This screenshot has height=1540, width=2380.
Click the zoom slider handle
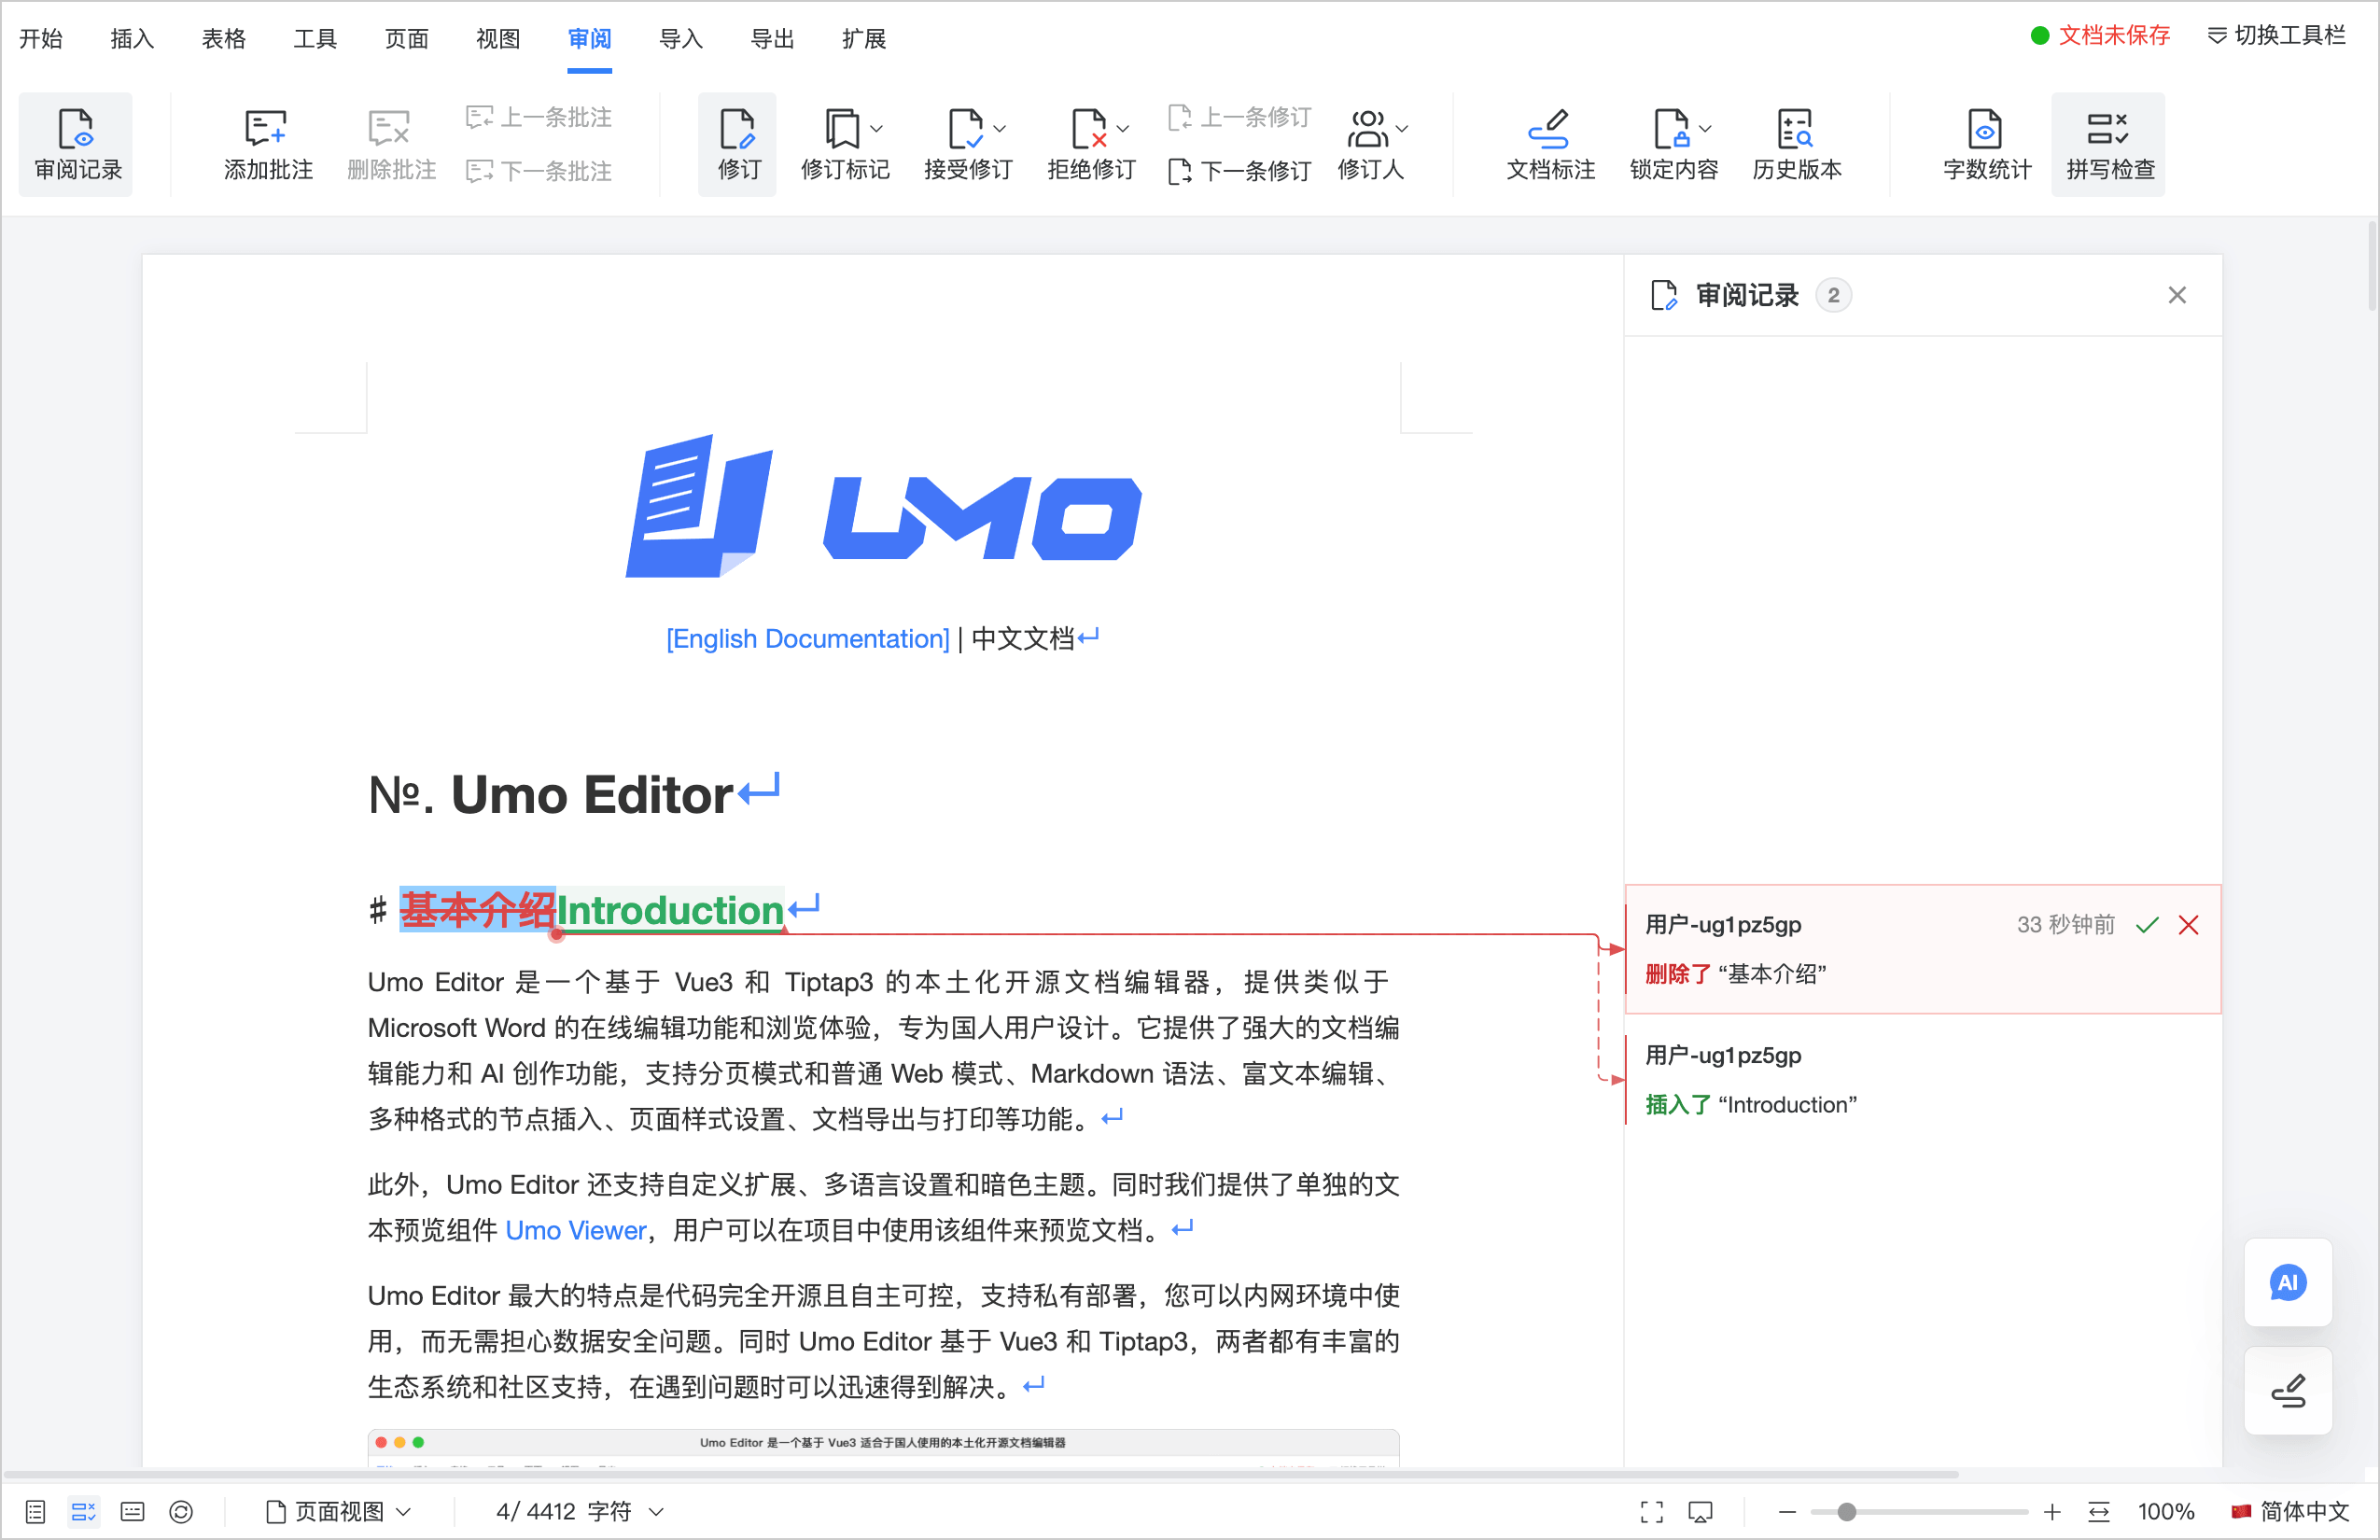pyautogui.click(x=1847, y=1511)
